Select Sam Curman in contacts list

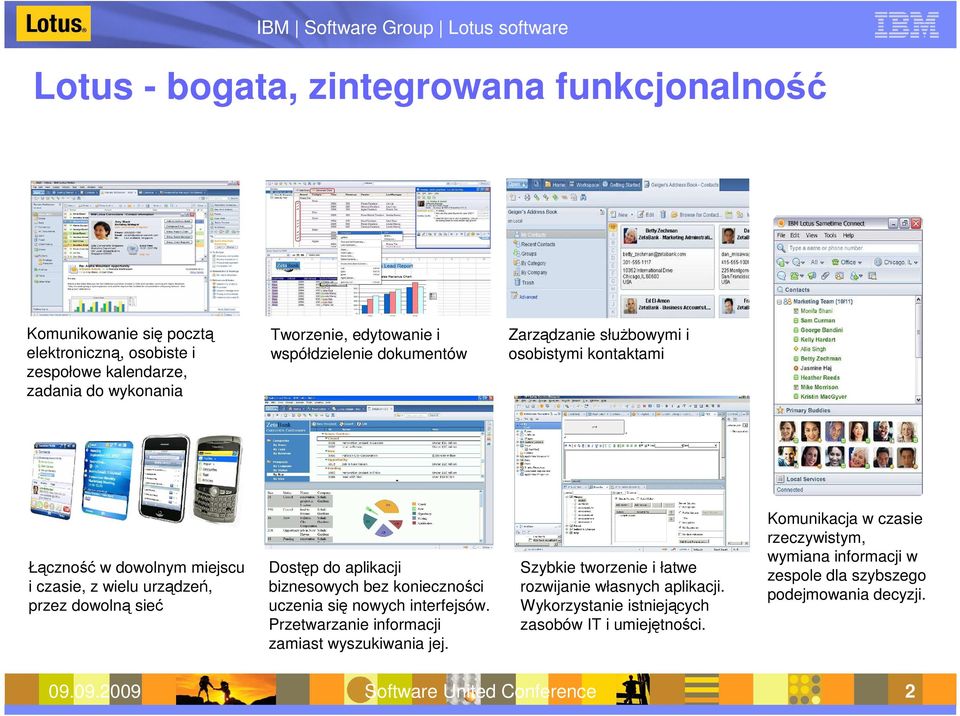tap(817, 320)
